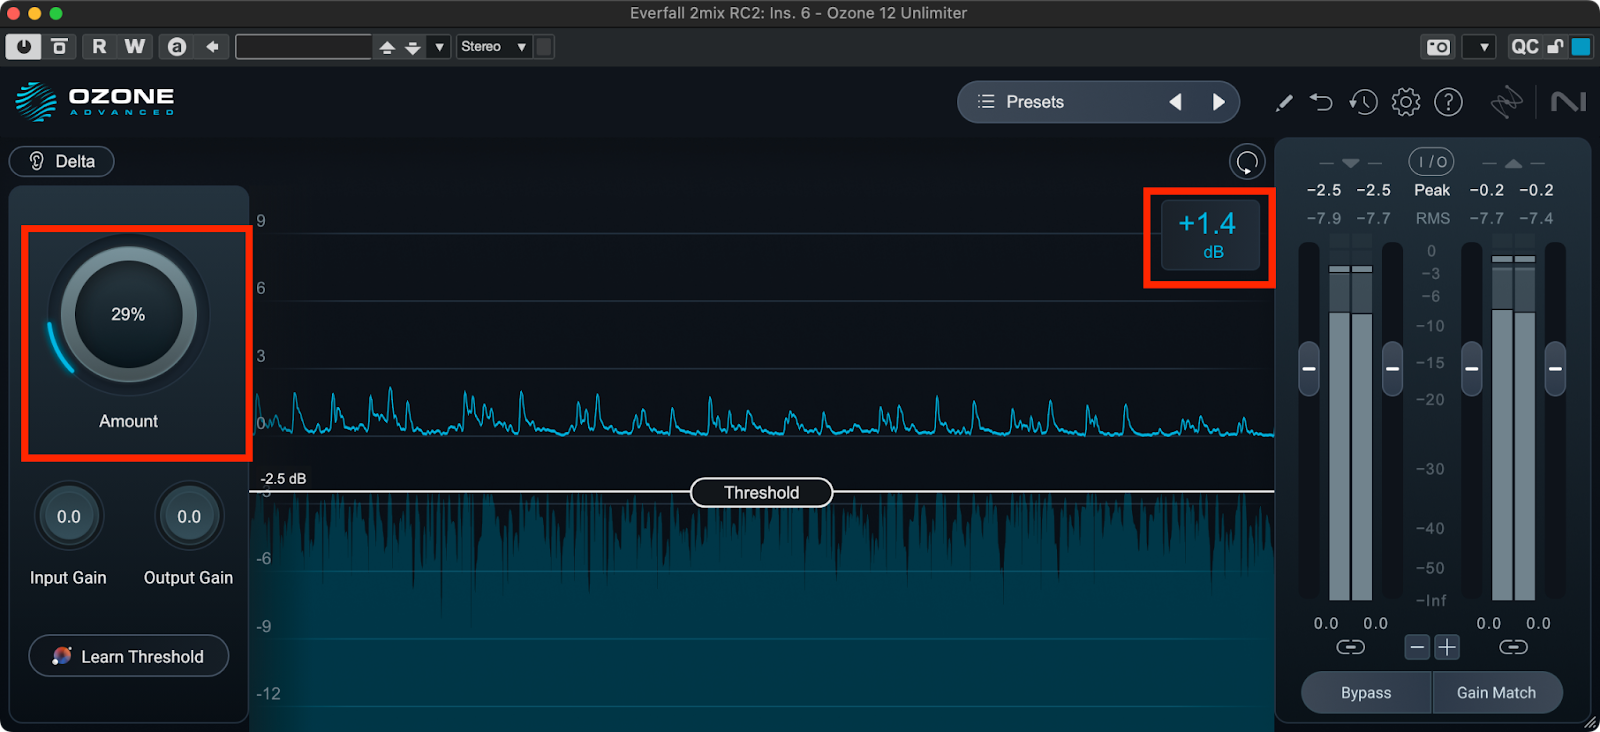This screenshot has height=732, width=1600.
Task: Open Ozone settings gear icon
Action: point(1405,102)
